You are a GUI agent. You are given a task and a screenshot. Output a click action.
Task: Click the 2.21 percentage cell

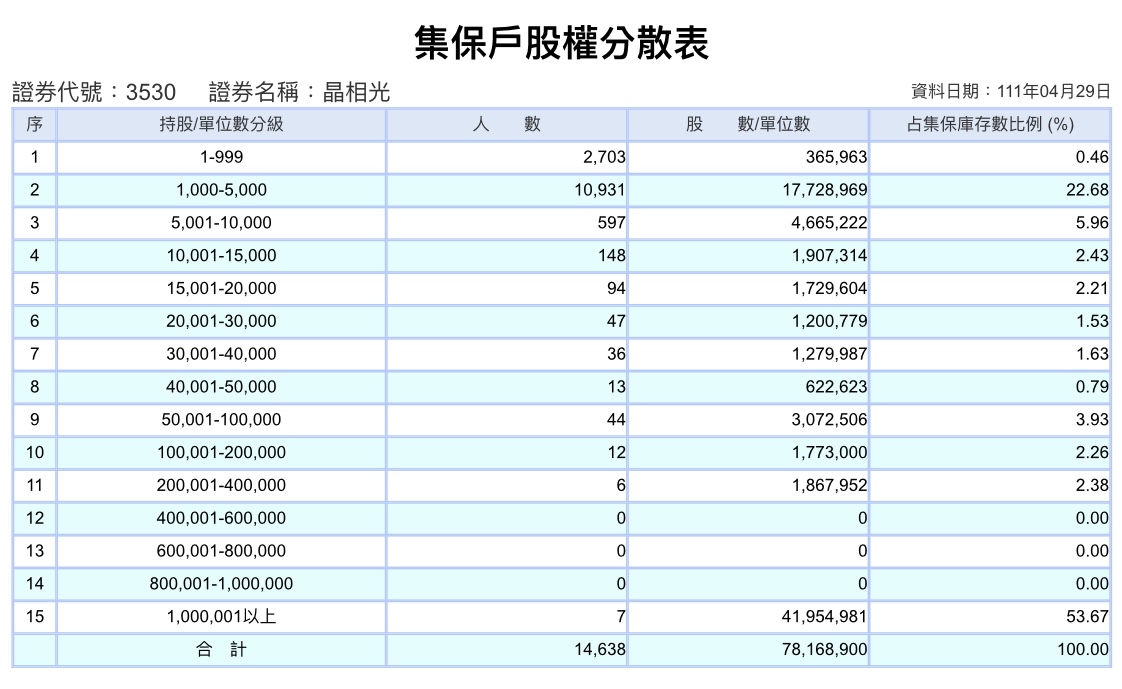click(990, 289)
